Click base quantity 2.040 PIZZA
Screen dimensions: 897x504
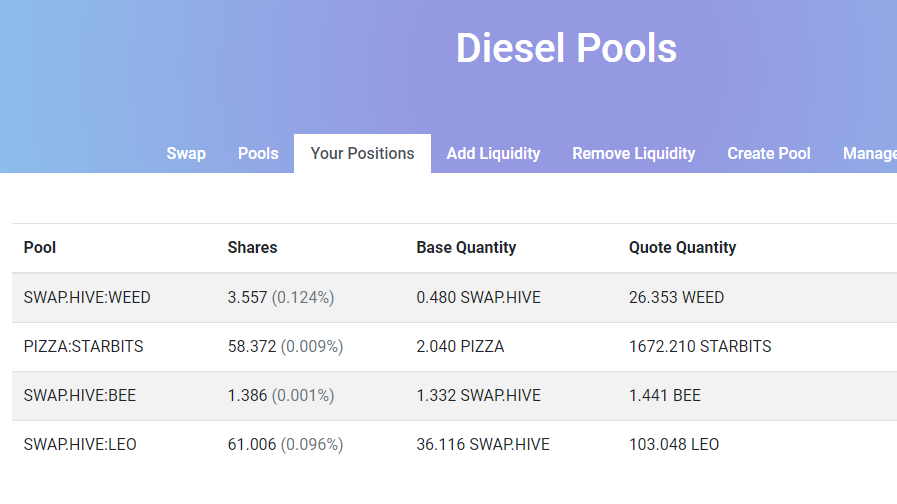point(460,347)
